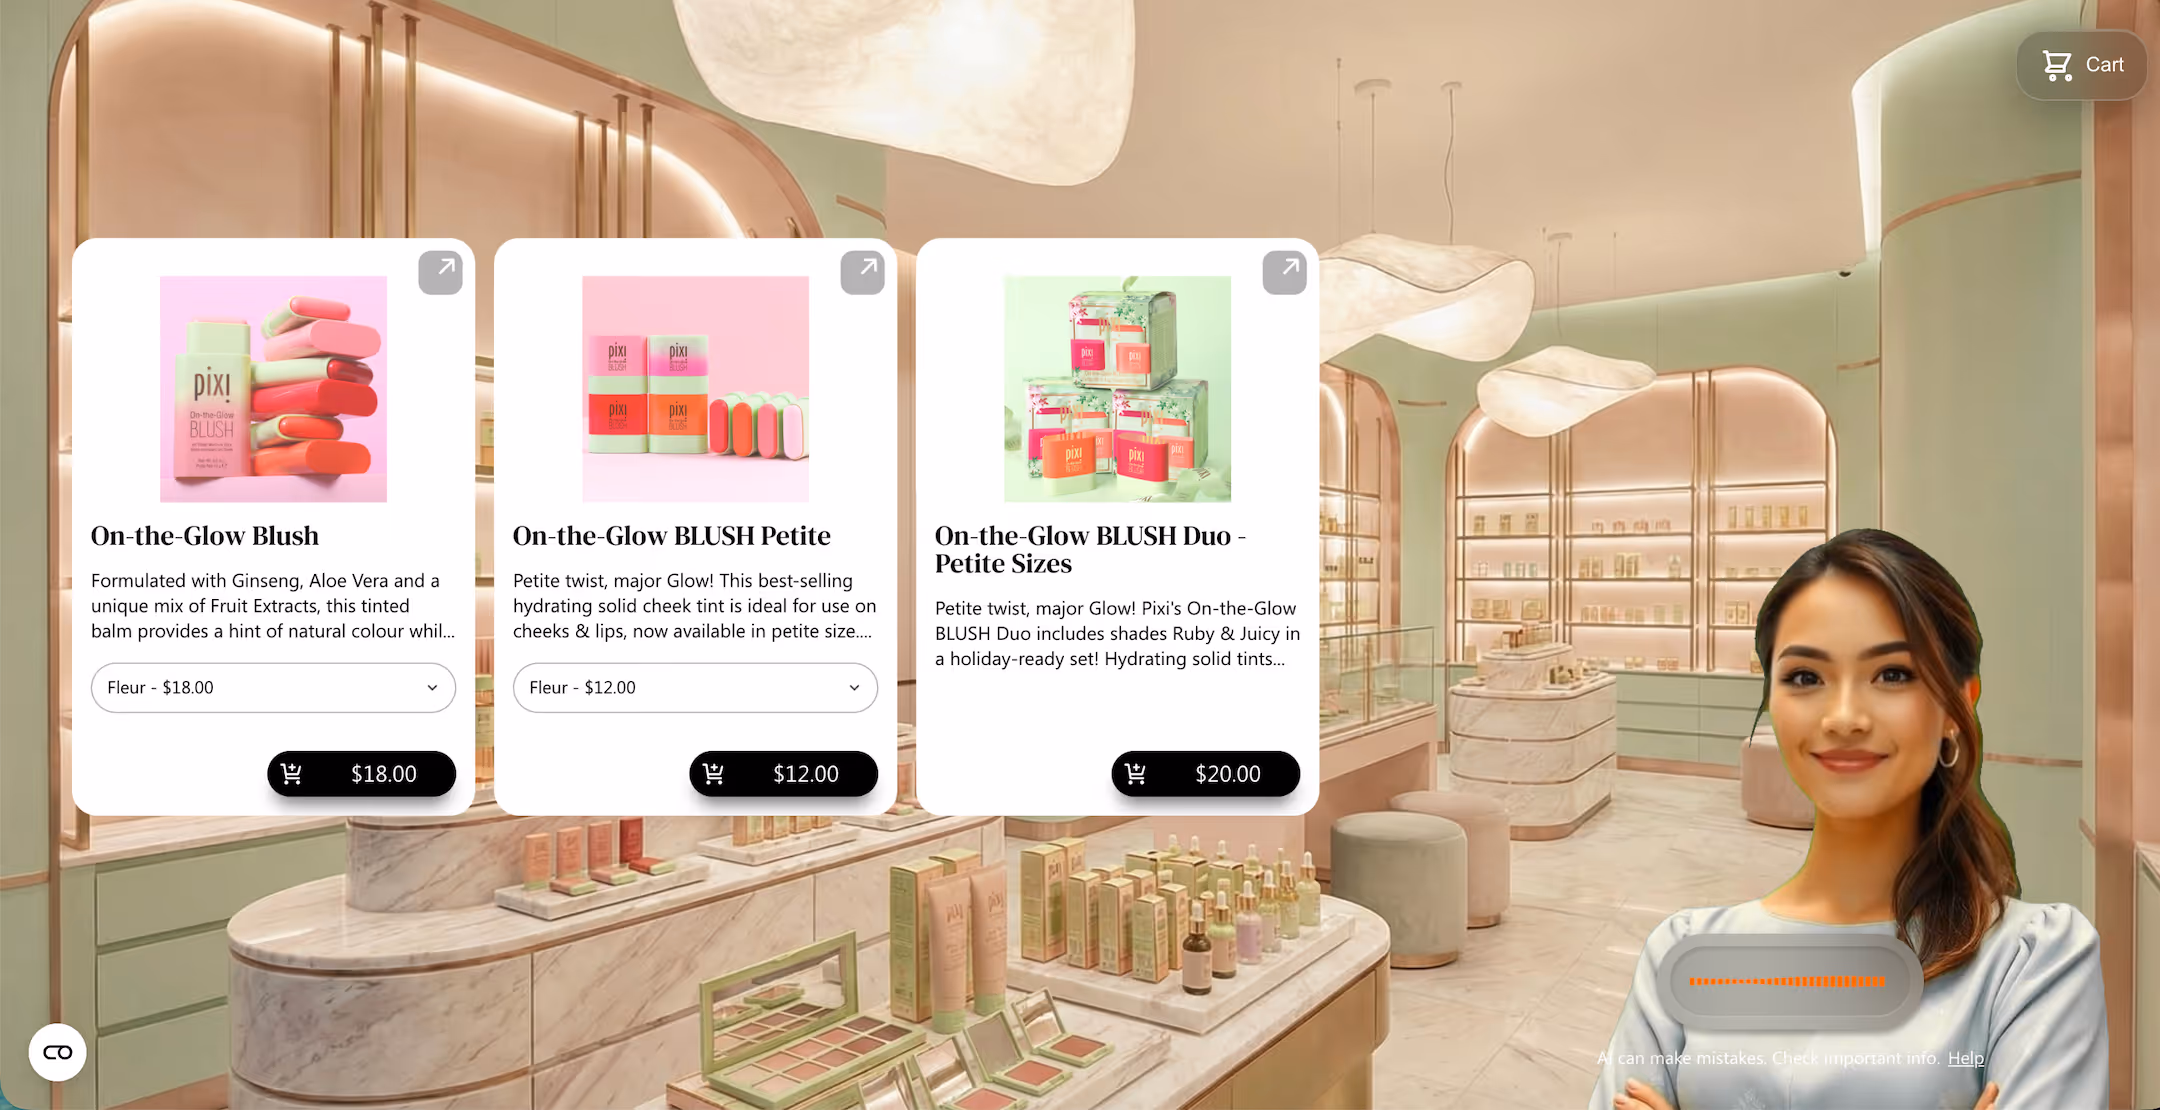Select the BLUSH Petite product image
The height and width of the screenshot is (1110, 2160).
click(x=695, y=389)
